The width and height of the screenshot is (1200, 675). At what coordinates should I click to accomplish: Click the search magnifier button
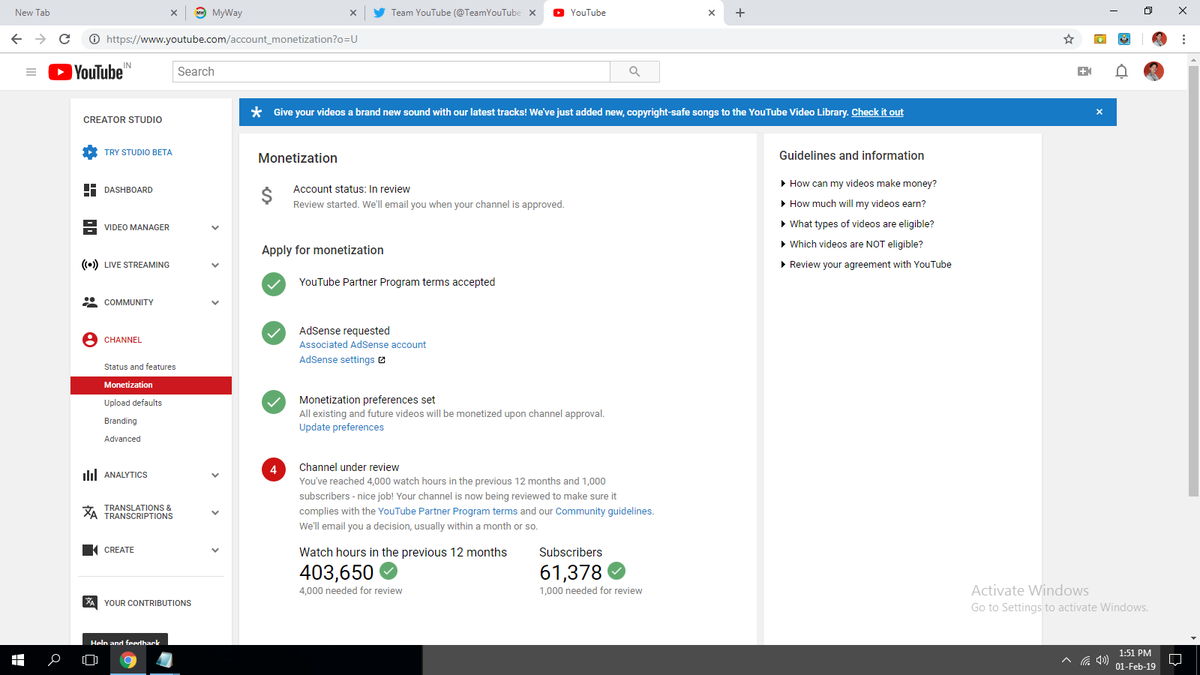[635, 72]
